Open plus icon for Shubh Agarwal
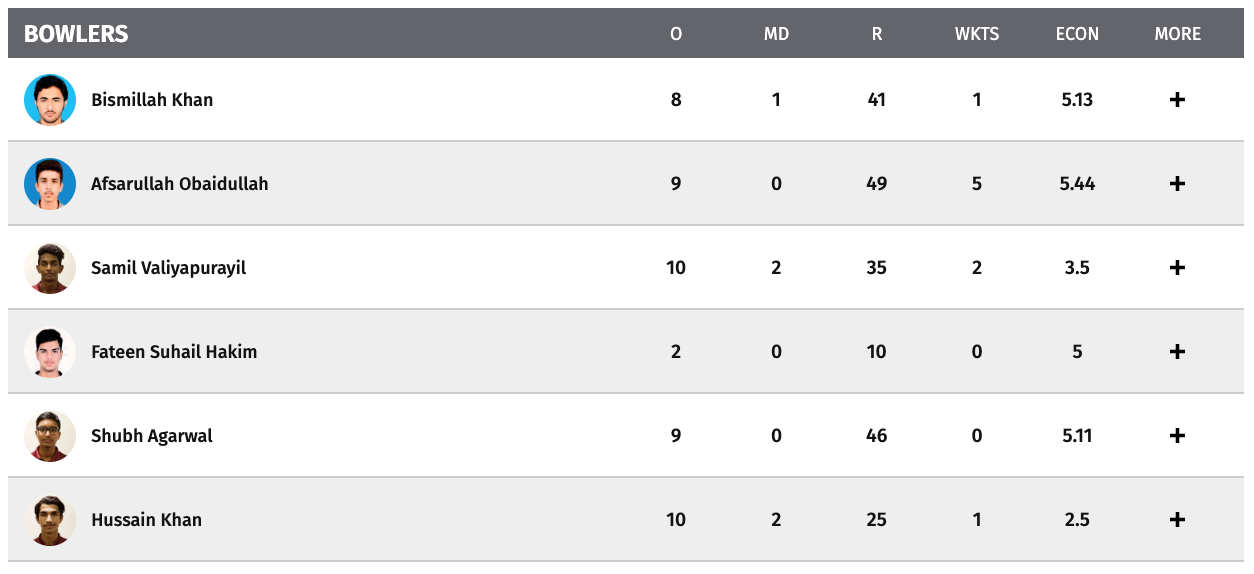The image size is (1254, 574). (1177, 436)
